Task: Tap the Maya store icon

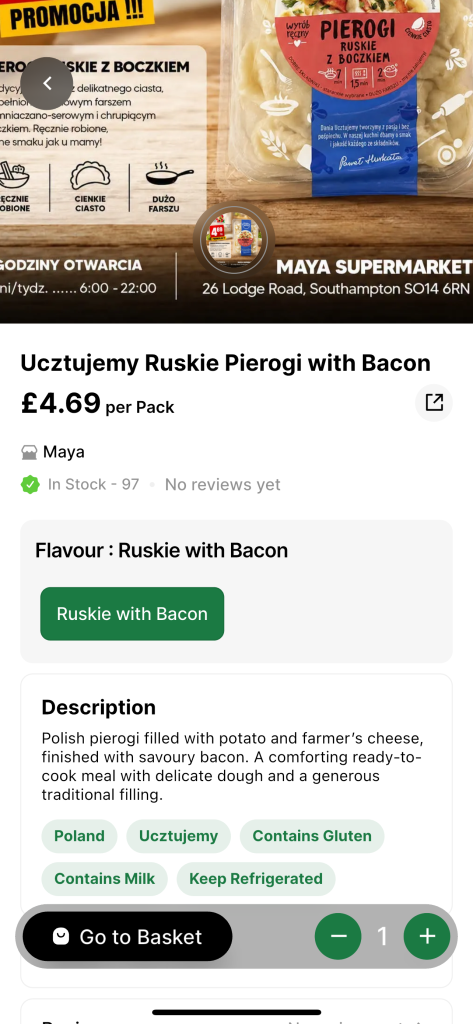Action: point(29,452)
